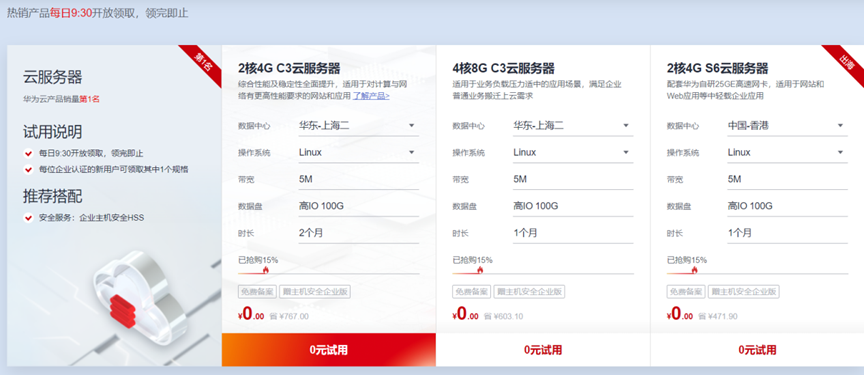
Task: Click the 已抢购15% progress bar in 2核4G C3 card
Action: click(x=328, y=273)
